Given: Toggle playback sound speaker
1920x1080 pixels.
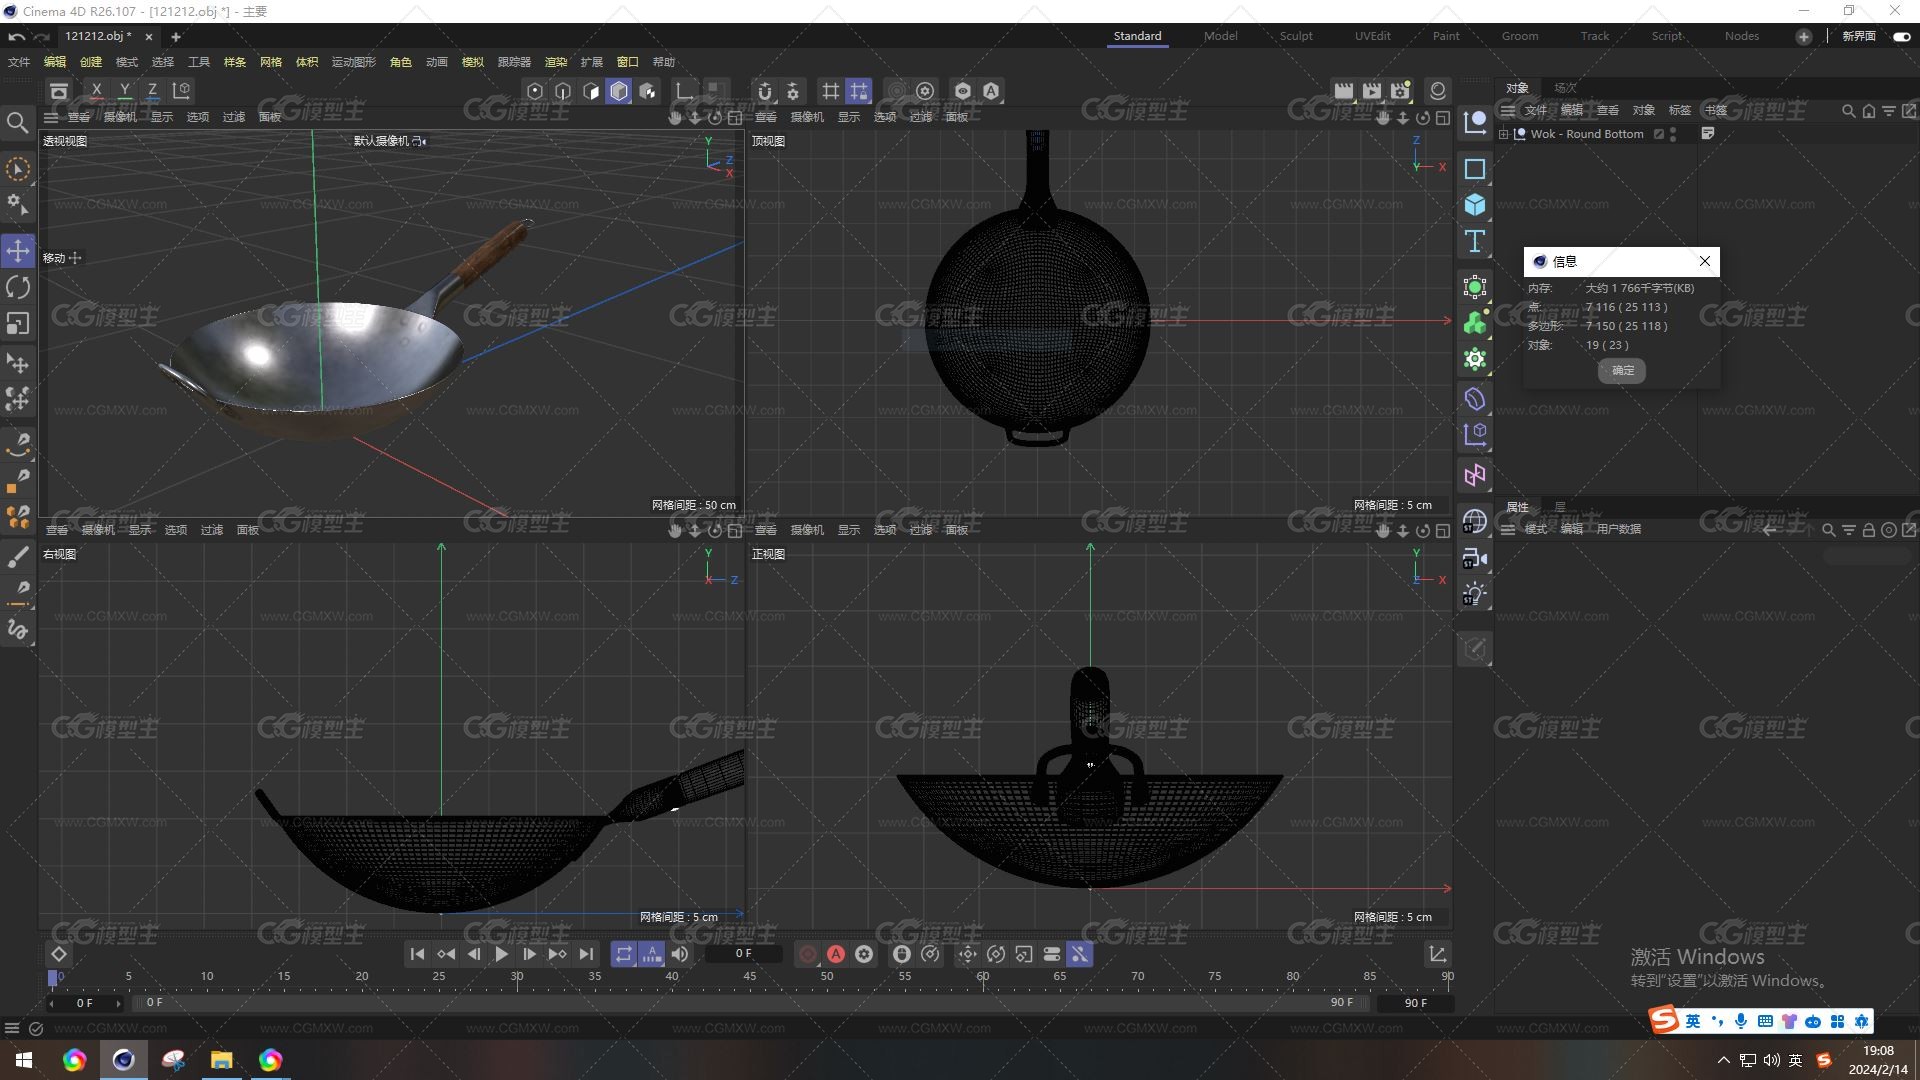Looking at the screenshot, I should 680,954.
